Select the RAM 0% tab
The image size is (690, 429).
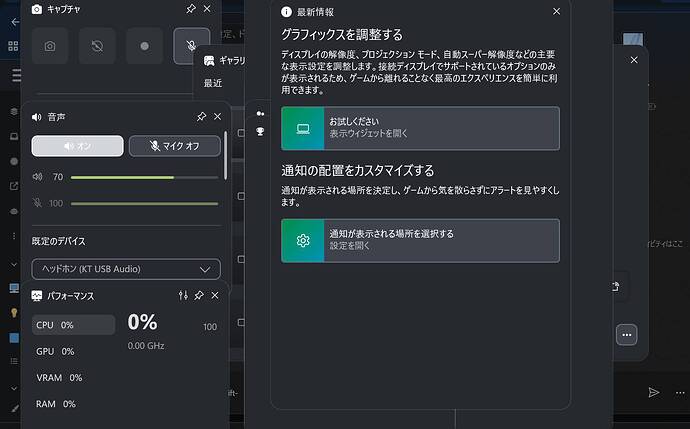(56, 404)
